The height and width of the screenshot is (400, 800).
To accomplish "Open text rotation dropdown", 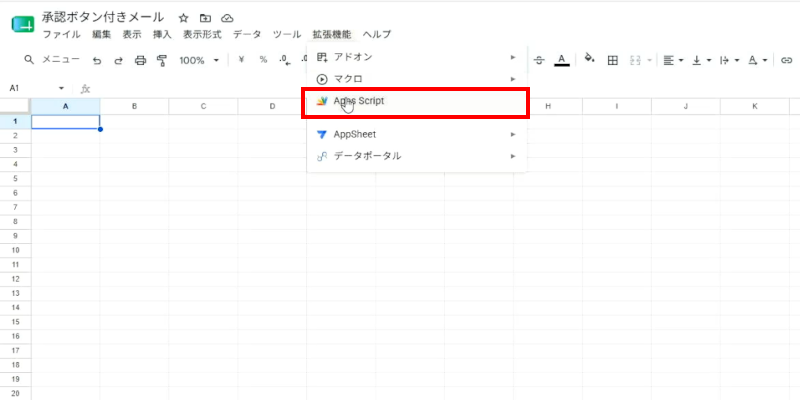I will [x=758, y=60].
